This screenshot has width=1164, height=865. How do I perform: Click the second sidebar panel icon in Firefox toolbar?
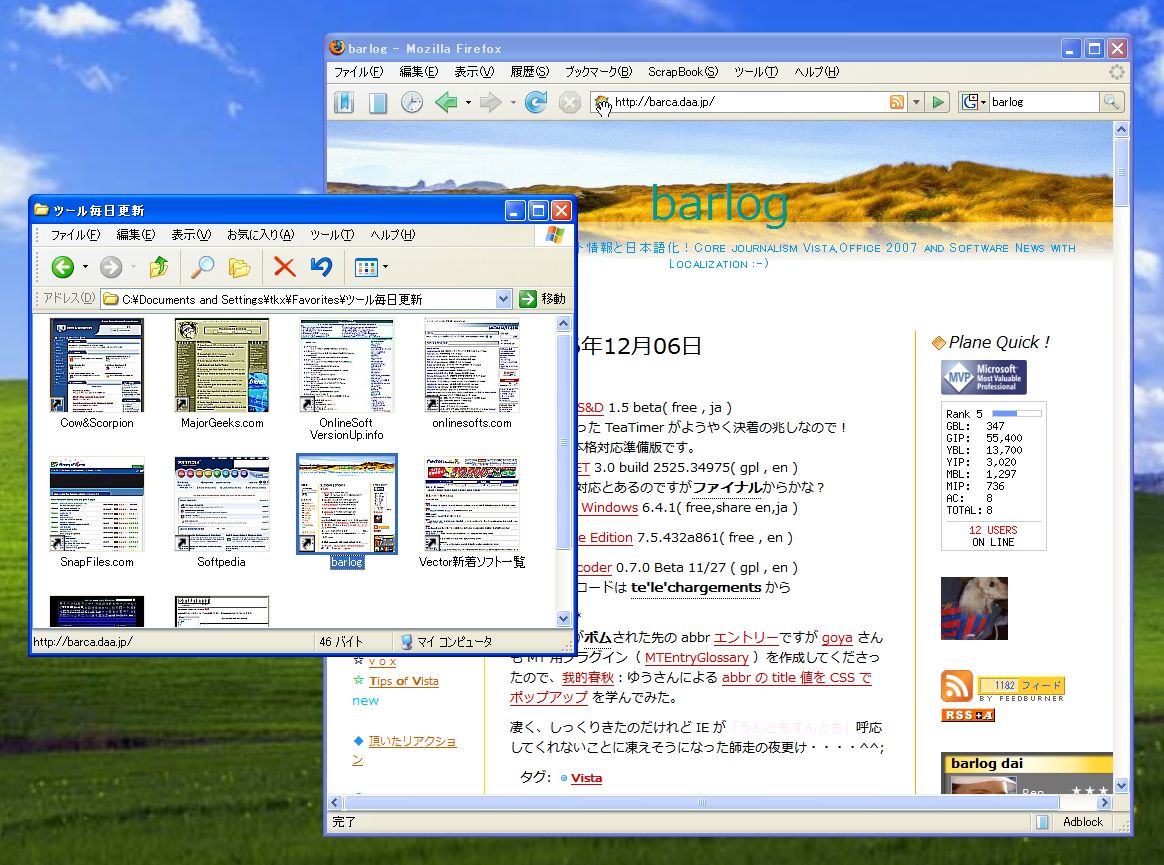pos(378,102)
